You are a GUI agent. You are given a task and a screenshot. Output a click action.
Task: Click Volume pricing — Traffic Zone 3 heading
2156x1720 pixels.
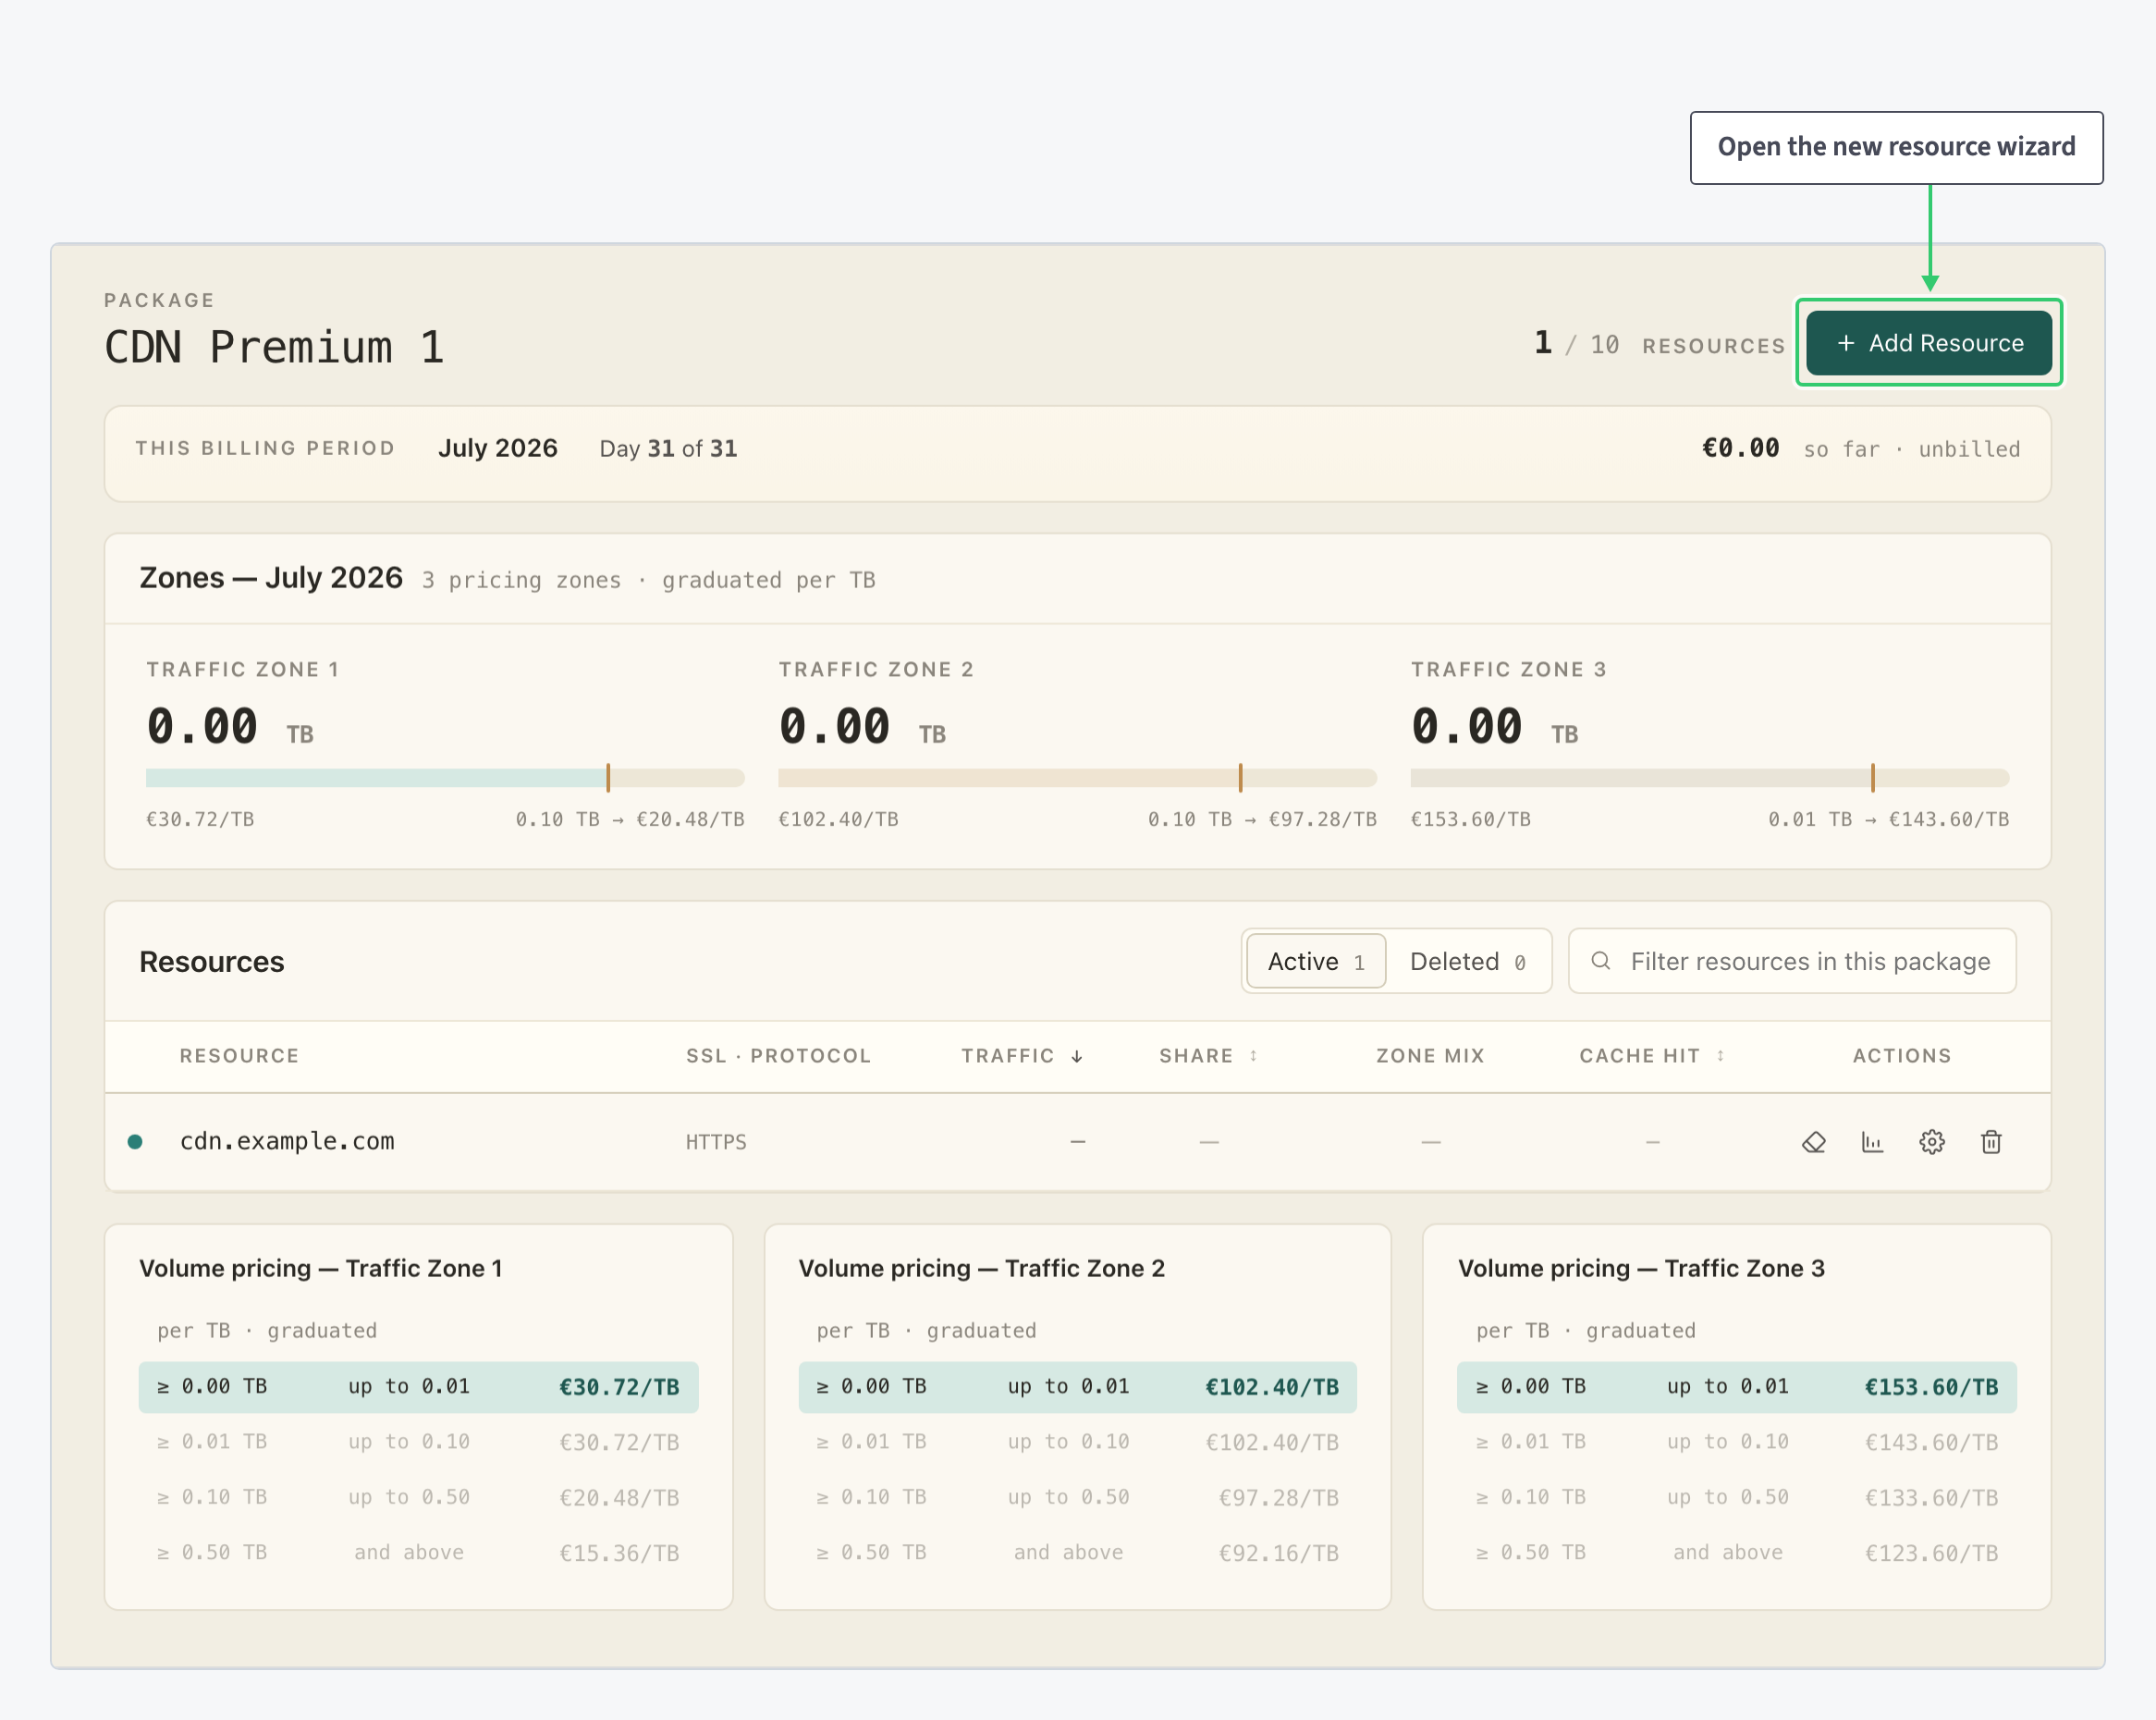click(1641, 1268)
